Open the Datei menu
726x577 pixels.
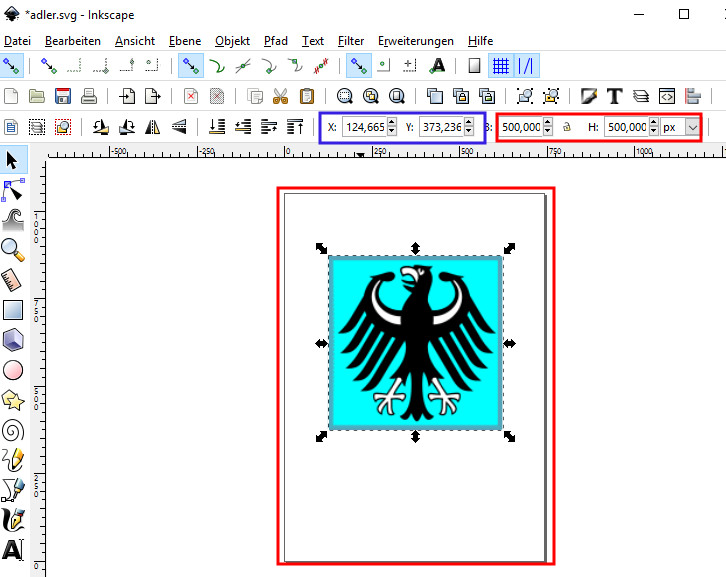(x=17, y=41)
